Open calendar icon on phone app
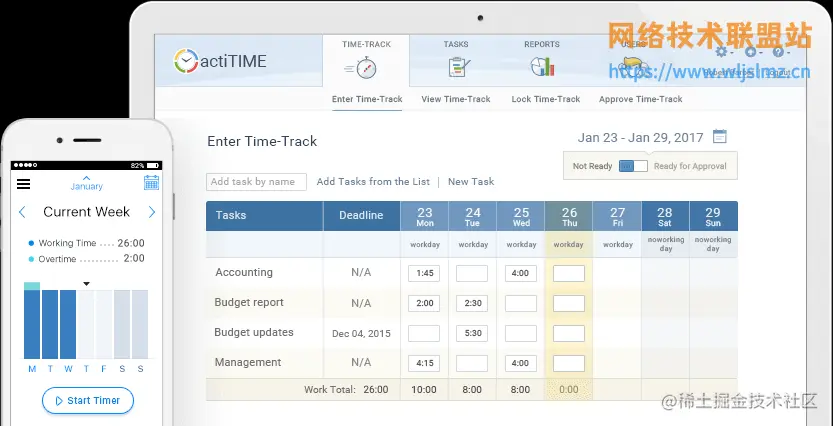833x426 pixels. coord(151,183)
